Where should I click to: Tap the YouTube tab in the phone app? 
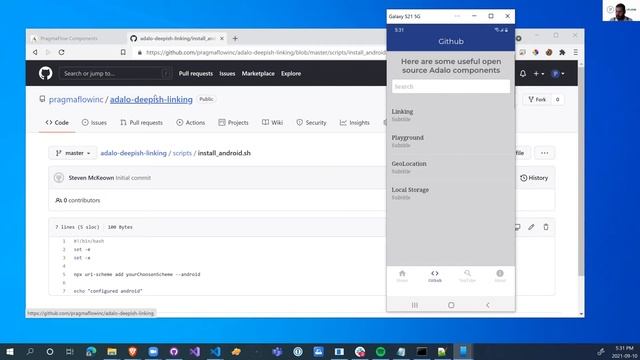pos(467,276)
